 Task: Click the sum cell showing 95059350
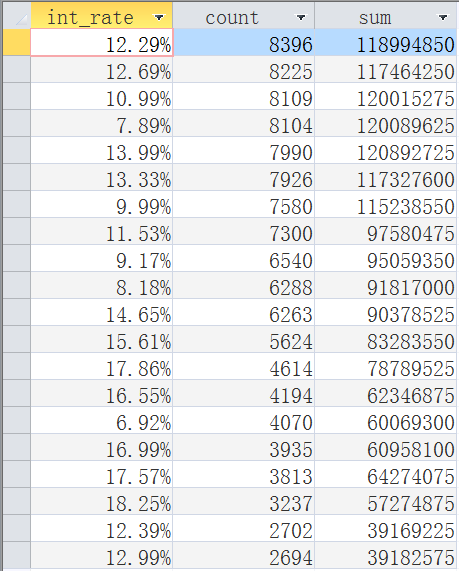[x=386, y=258]
